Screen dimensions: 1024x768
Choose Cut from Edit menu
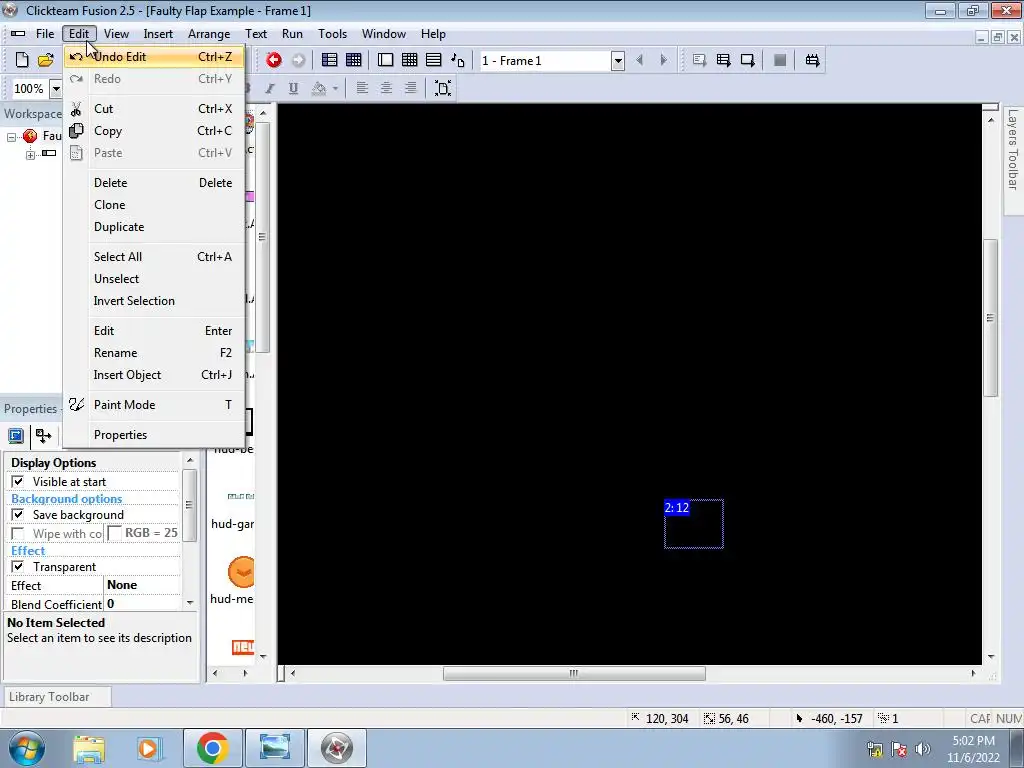click(x=154, y=108)
